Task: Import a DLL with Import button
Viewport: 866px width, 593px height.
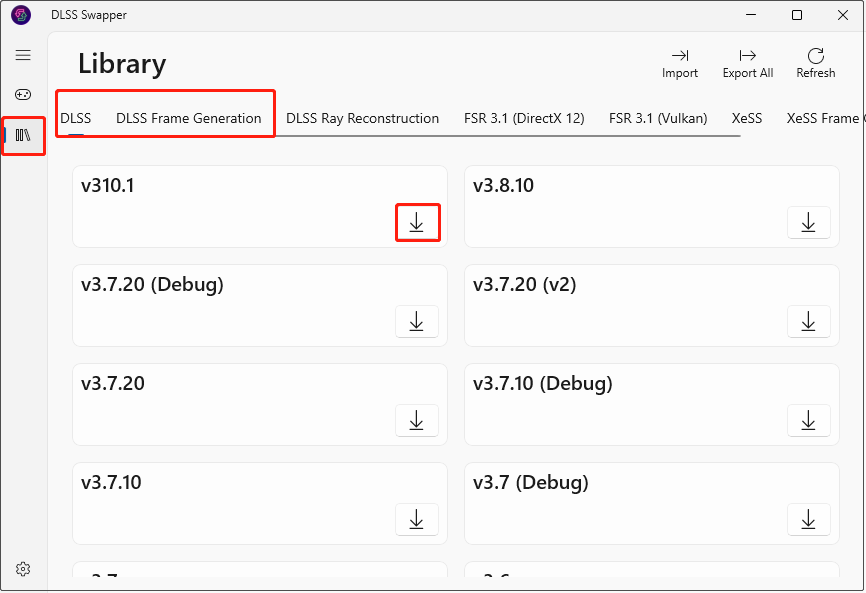Action: pyautogui.click(x=680, y=64)
